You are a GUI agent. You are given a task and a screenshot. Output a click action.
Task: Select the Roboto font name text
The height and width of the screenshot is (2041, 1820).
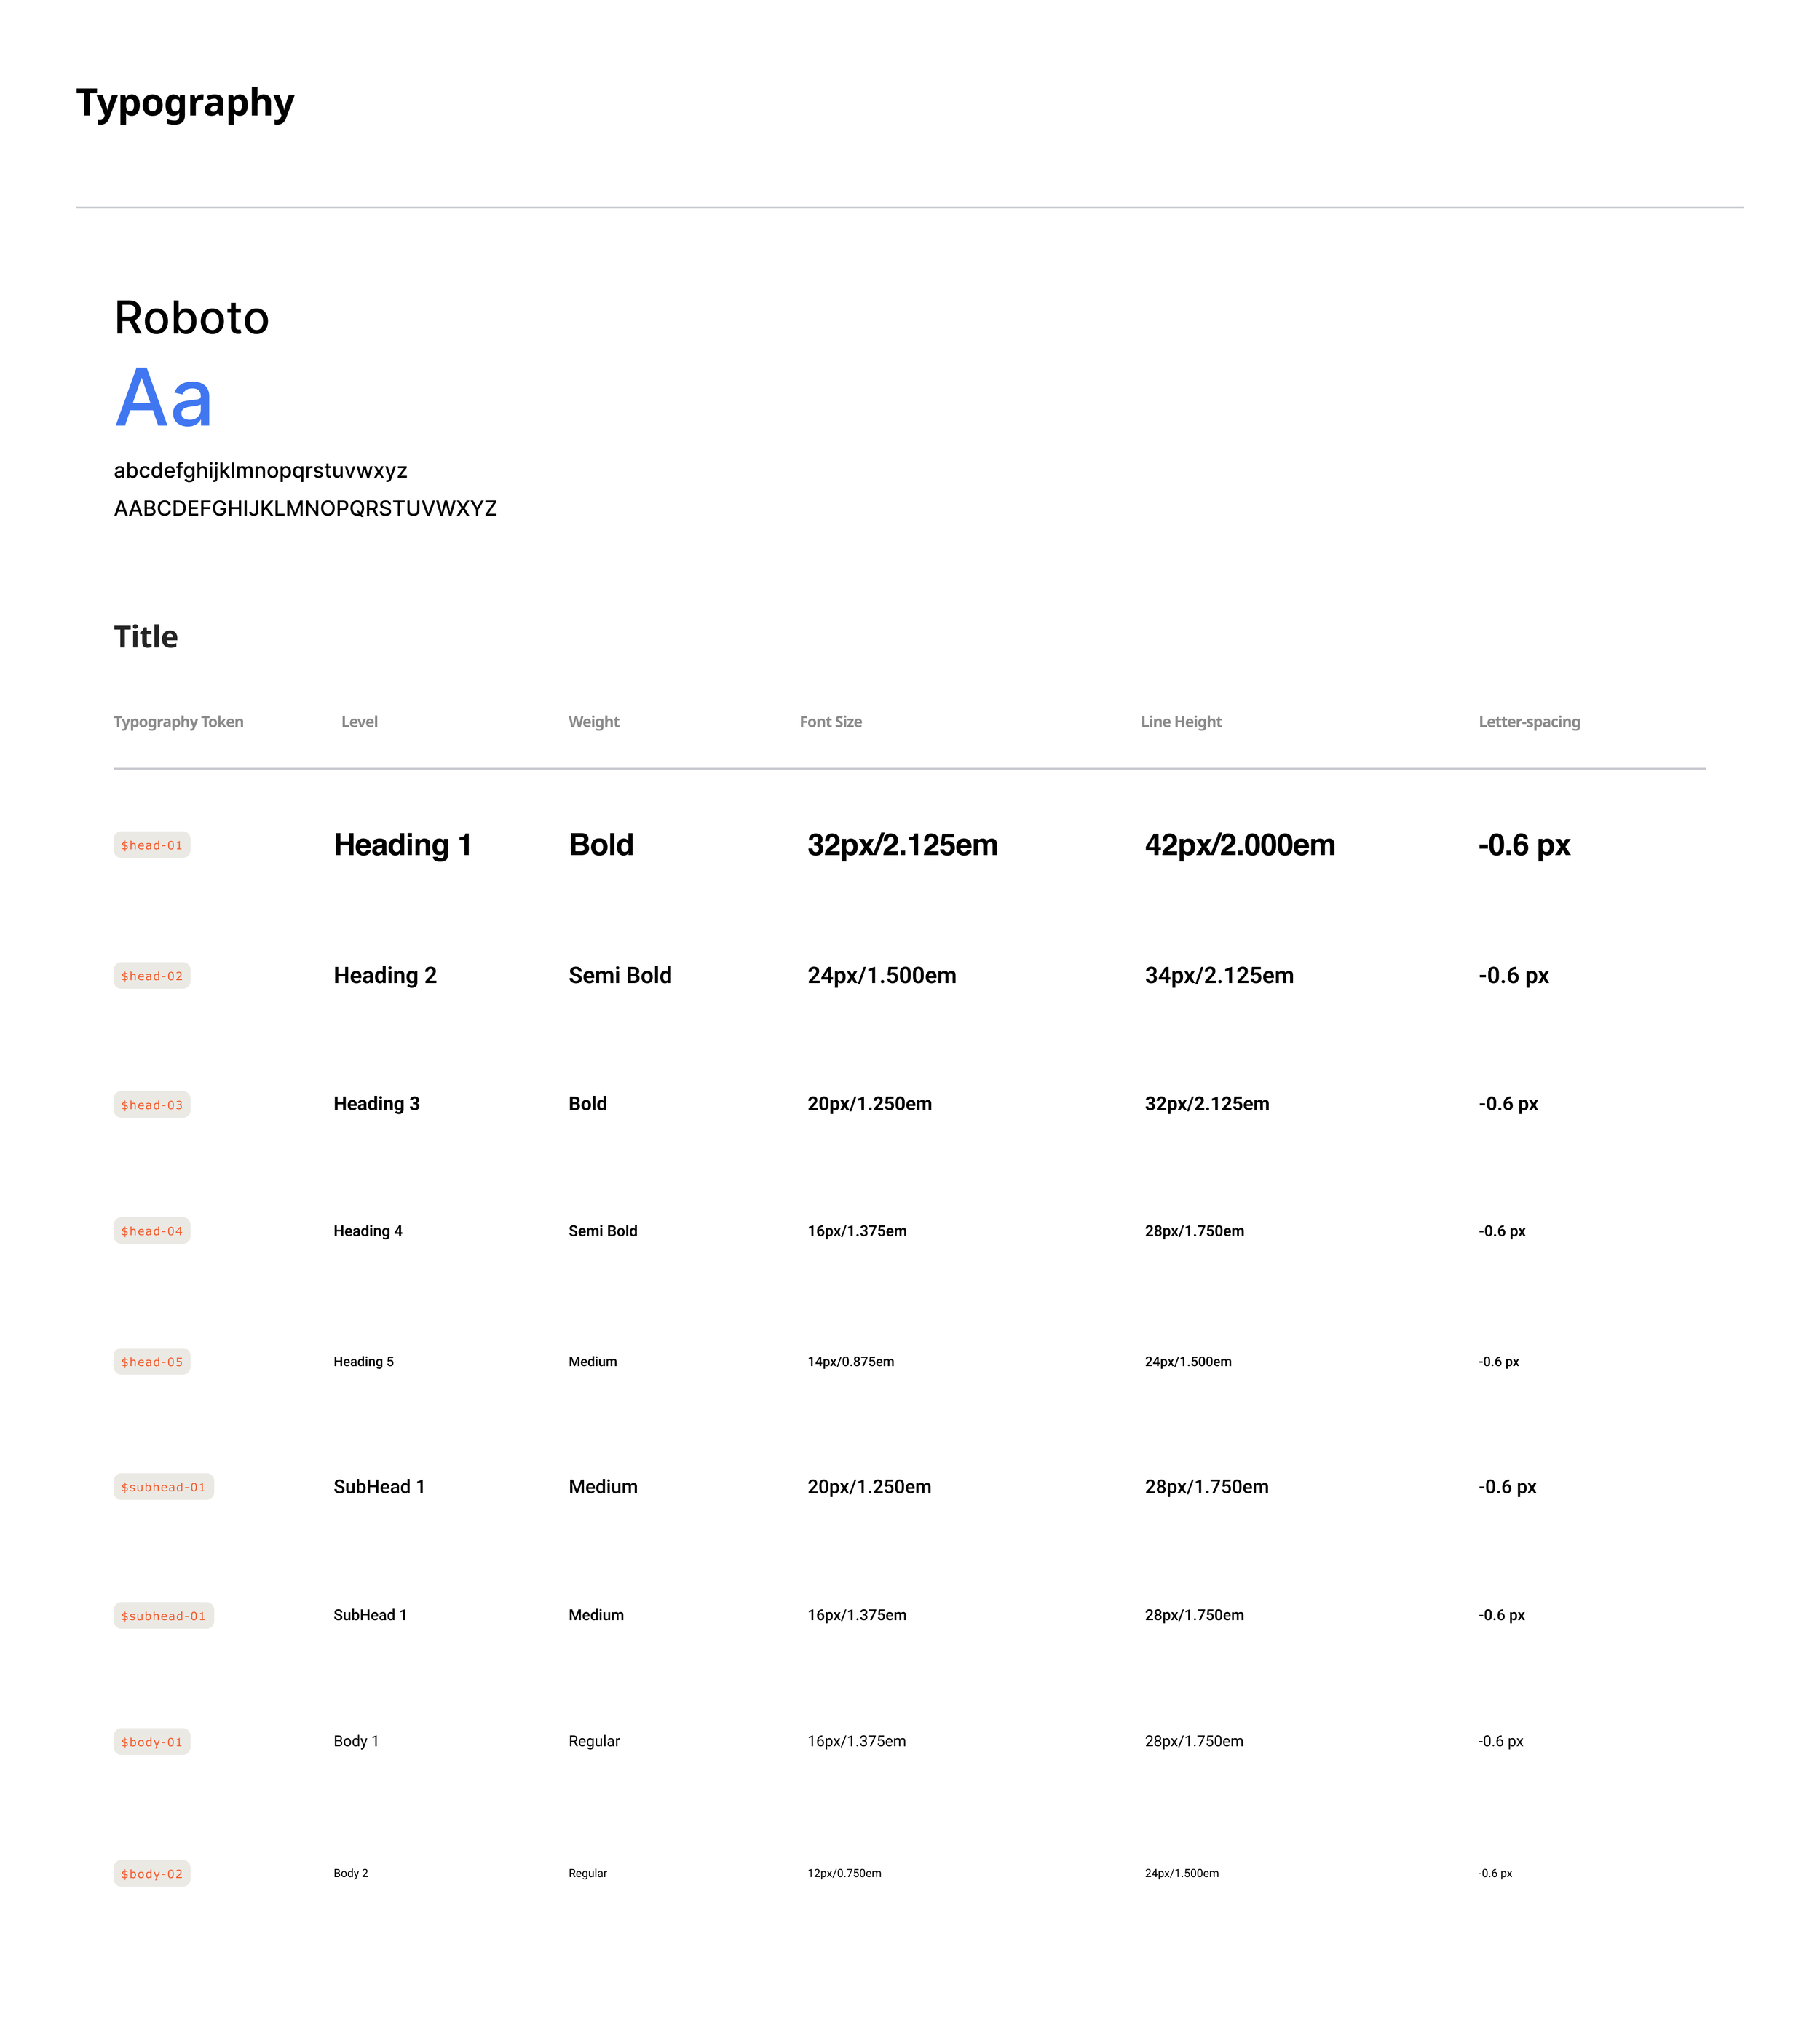coord(191,318)
